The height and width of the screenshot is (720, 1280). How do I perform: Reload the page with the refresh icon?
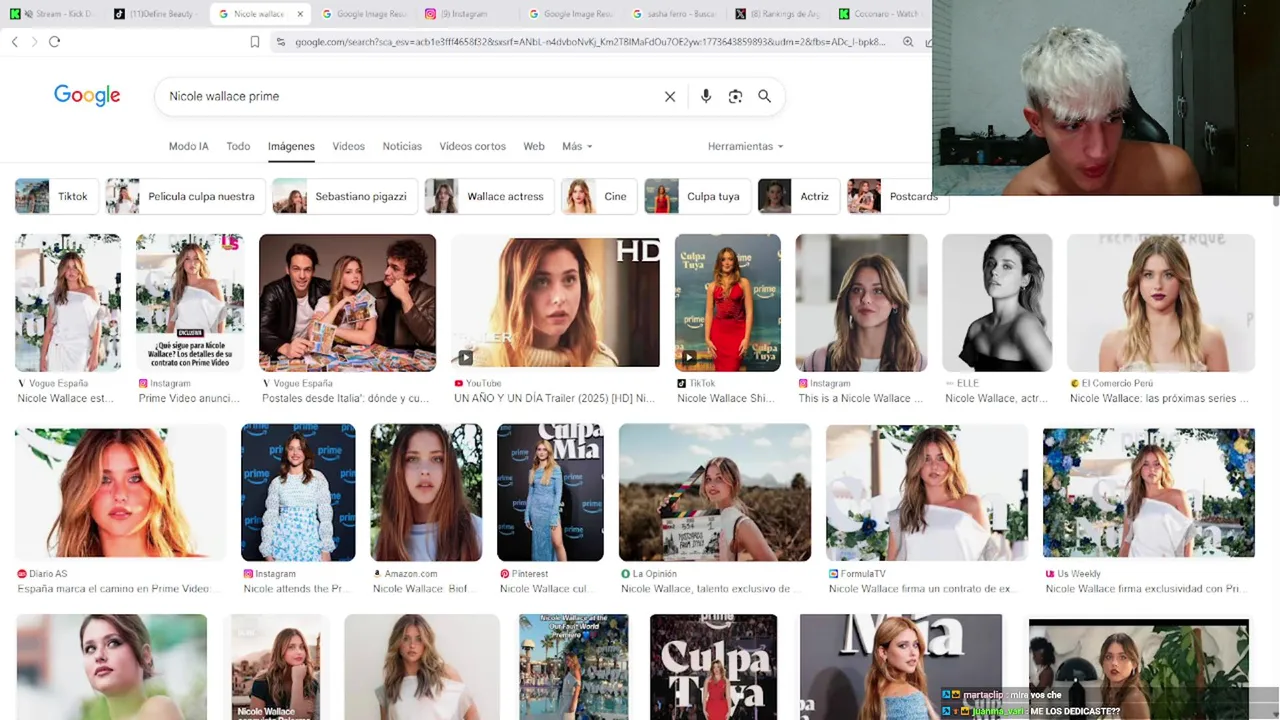(x=54, y=41)
